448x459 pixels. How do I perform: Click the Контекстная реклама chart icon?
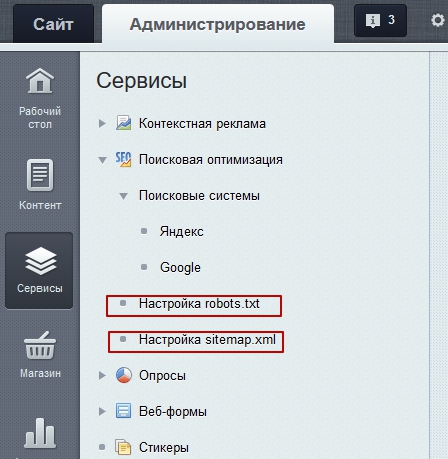coord(123,123)
